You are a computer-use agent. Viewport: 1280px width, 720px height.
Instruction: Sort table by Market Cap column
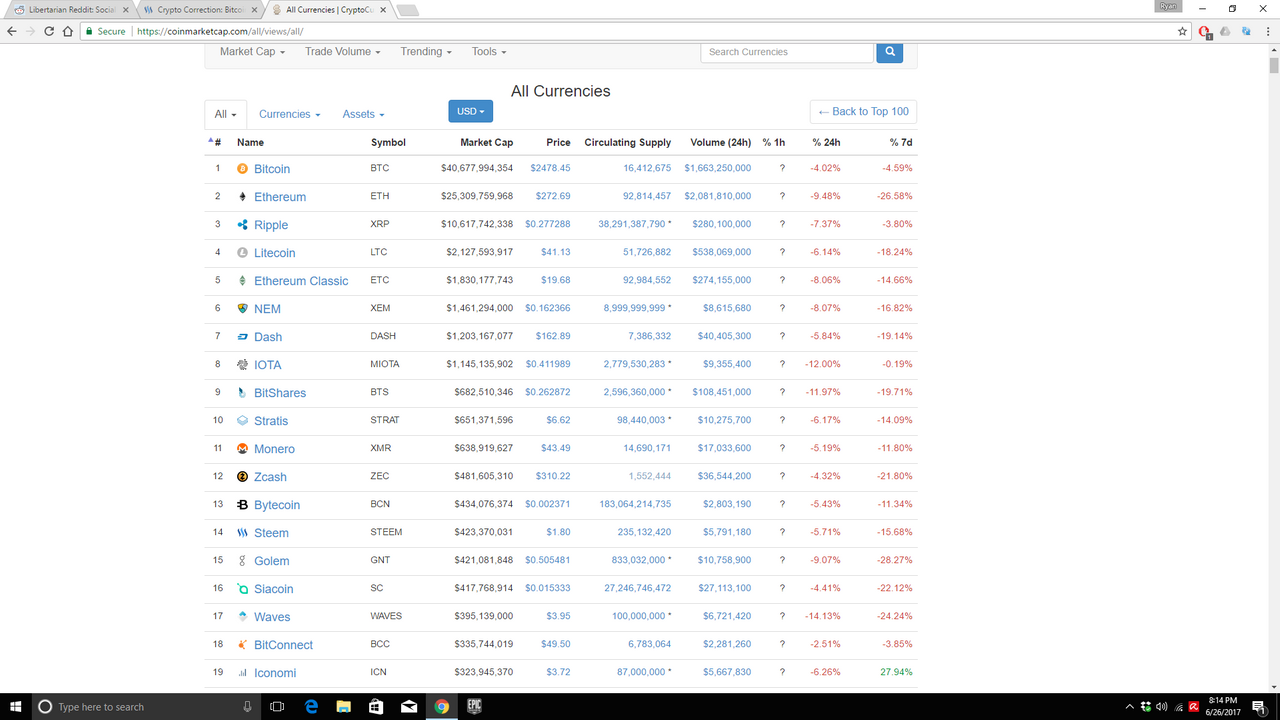coord(486,142)
